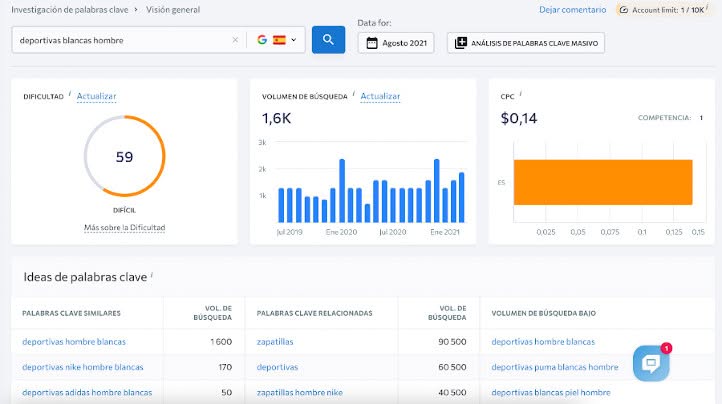
Task: Open the Dificultad info icon
Action: tap(70, 94)
